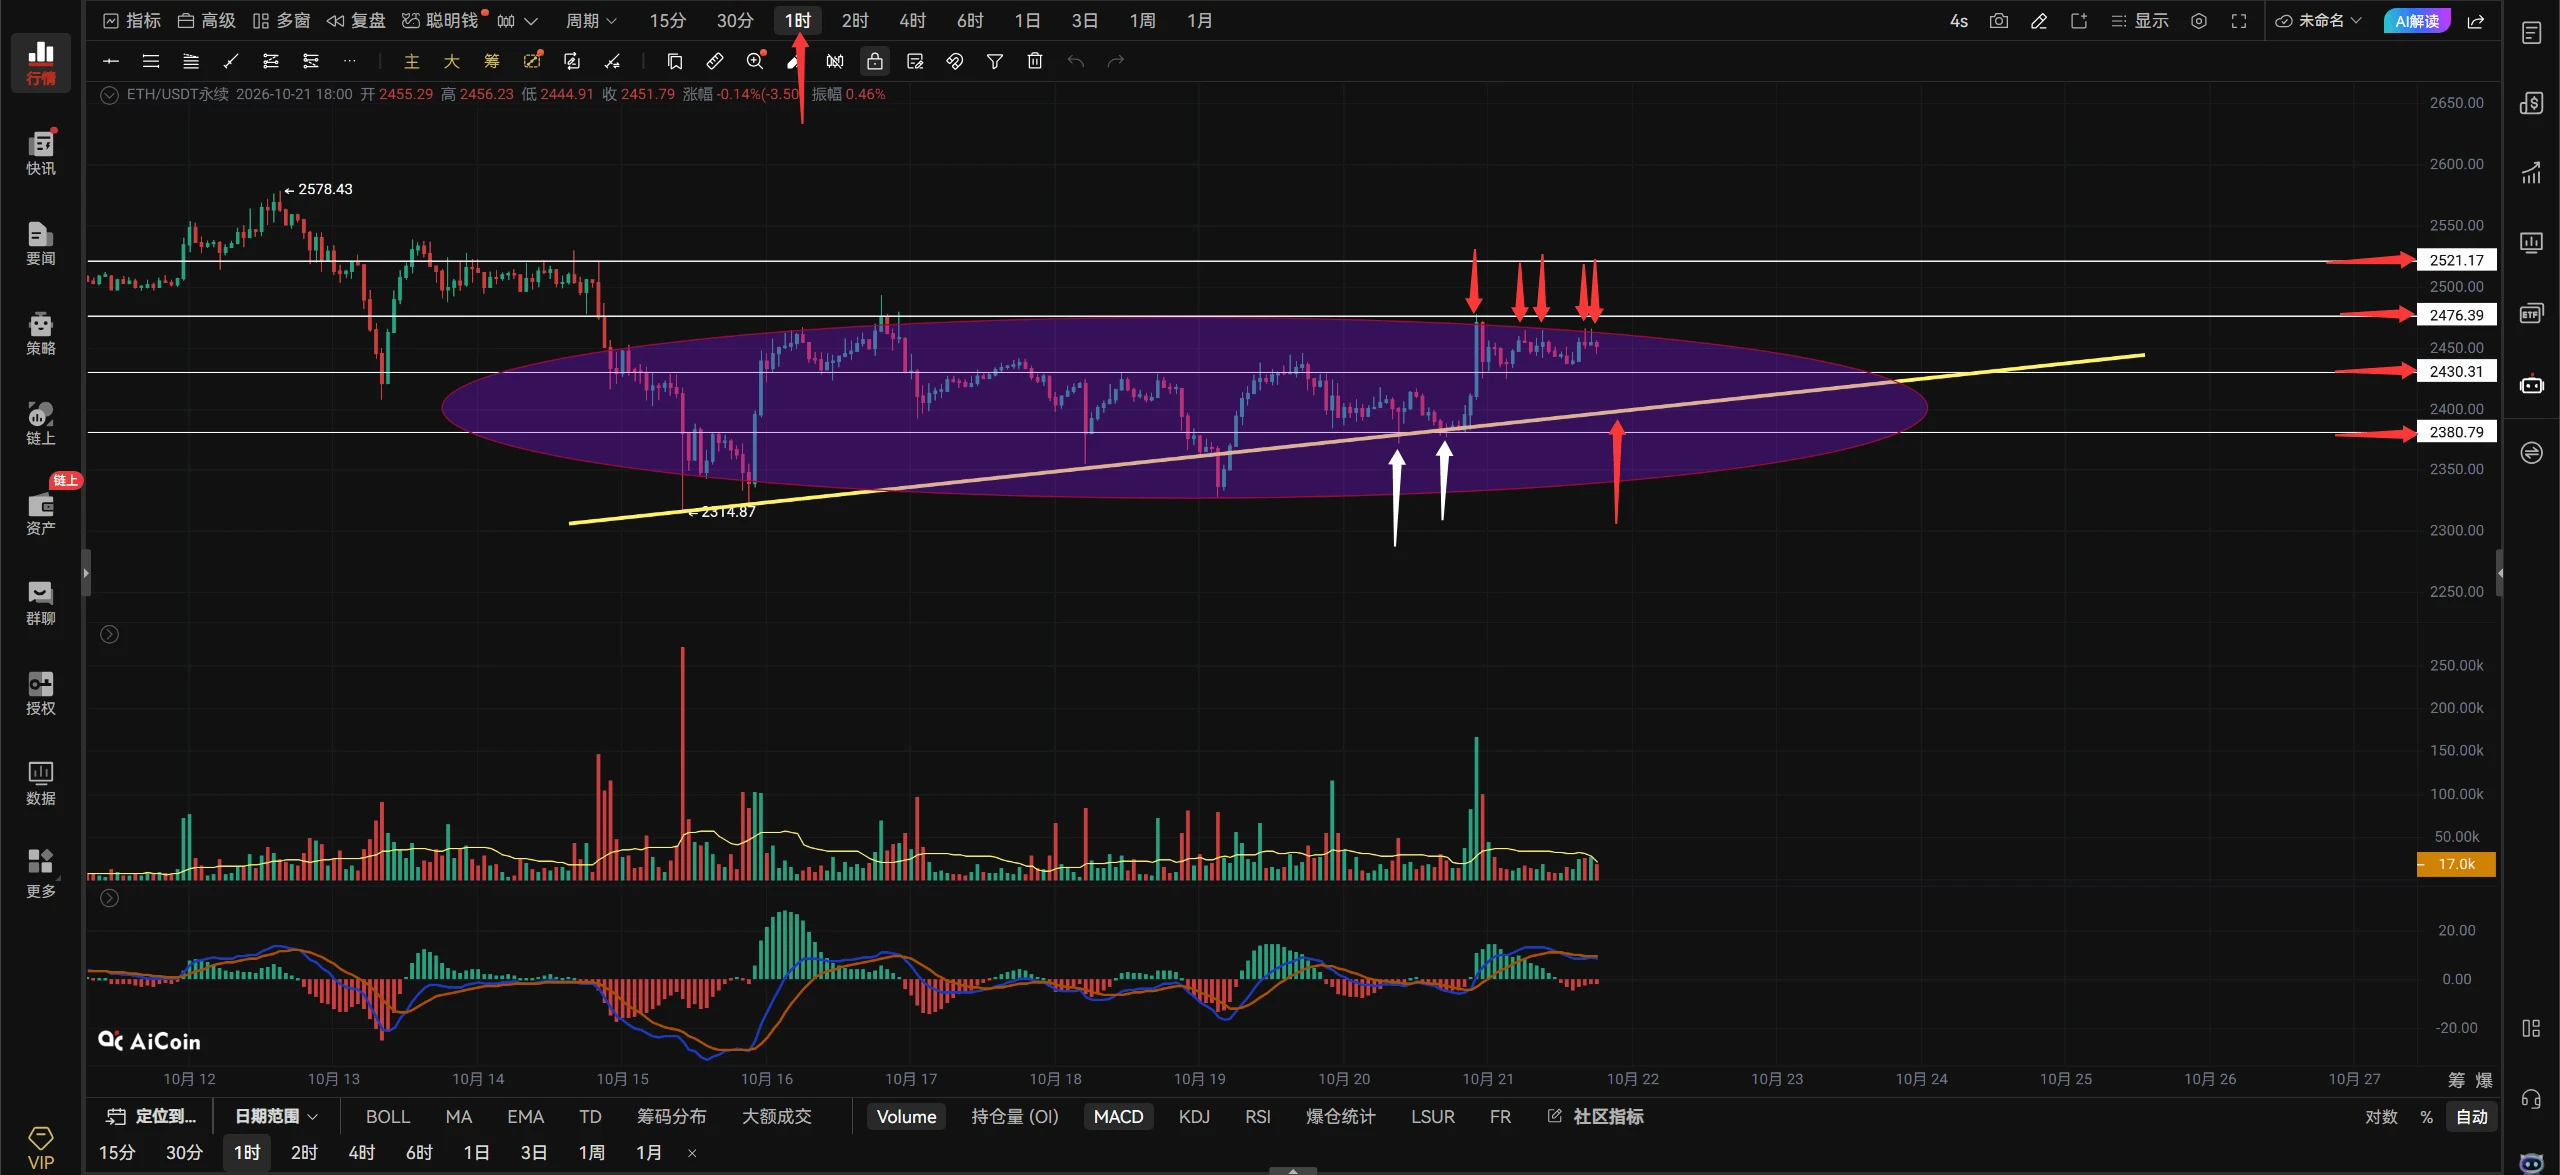Take a chart screenshot with camera icon
The image size is (2560, 1175).
click(x=1999, y=21)
